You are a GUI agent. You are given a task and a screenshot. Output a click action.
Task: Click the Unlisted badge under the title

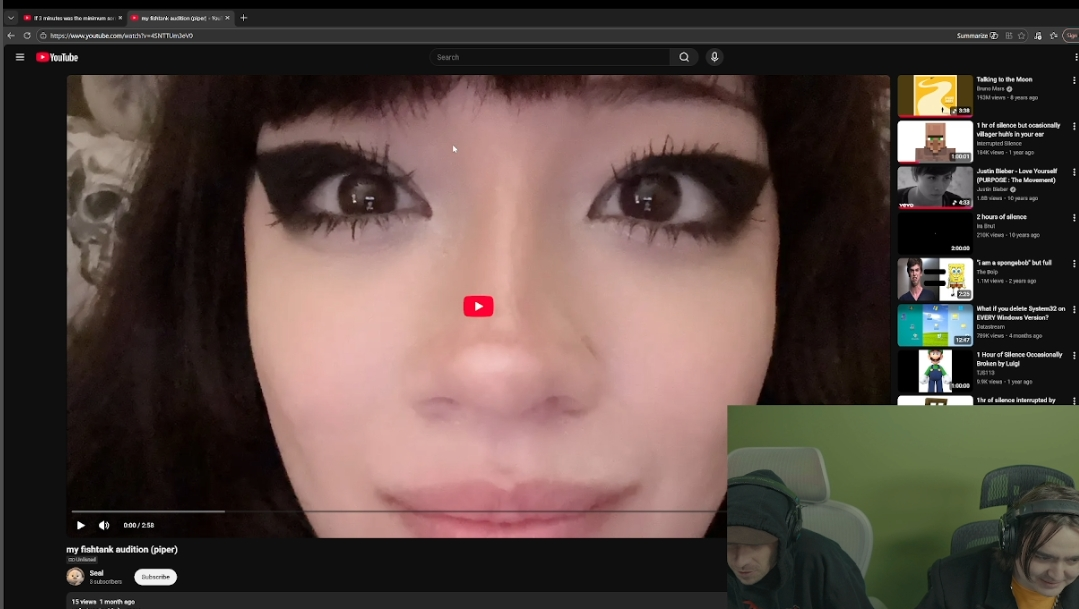82,559
